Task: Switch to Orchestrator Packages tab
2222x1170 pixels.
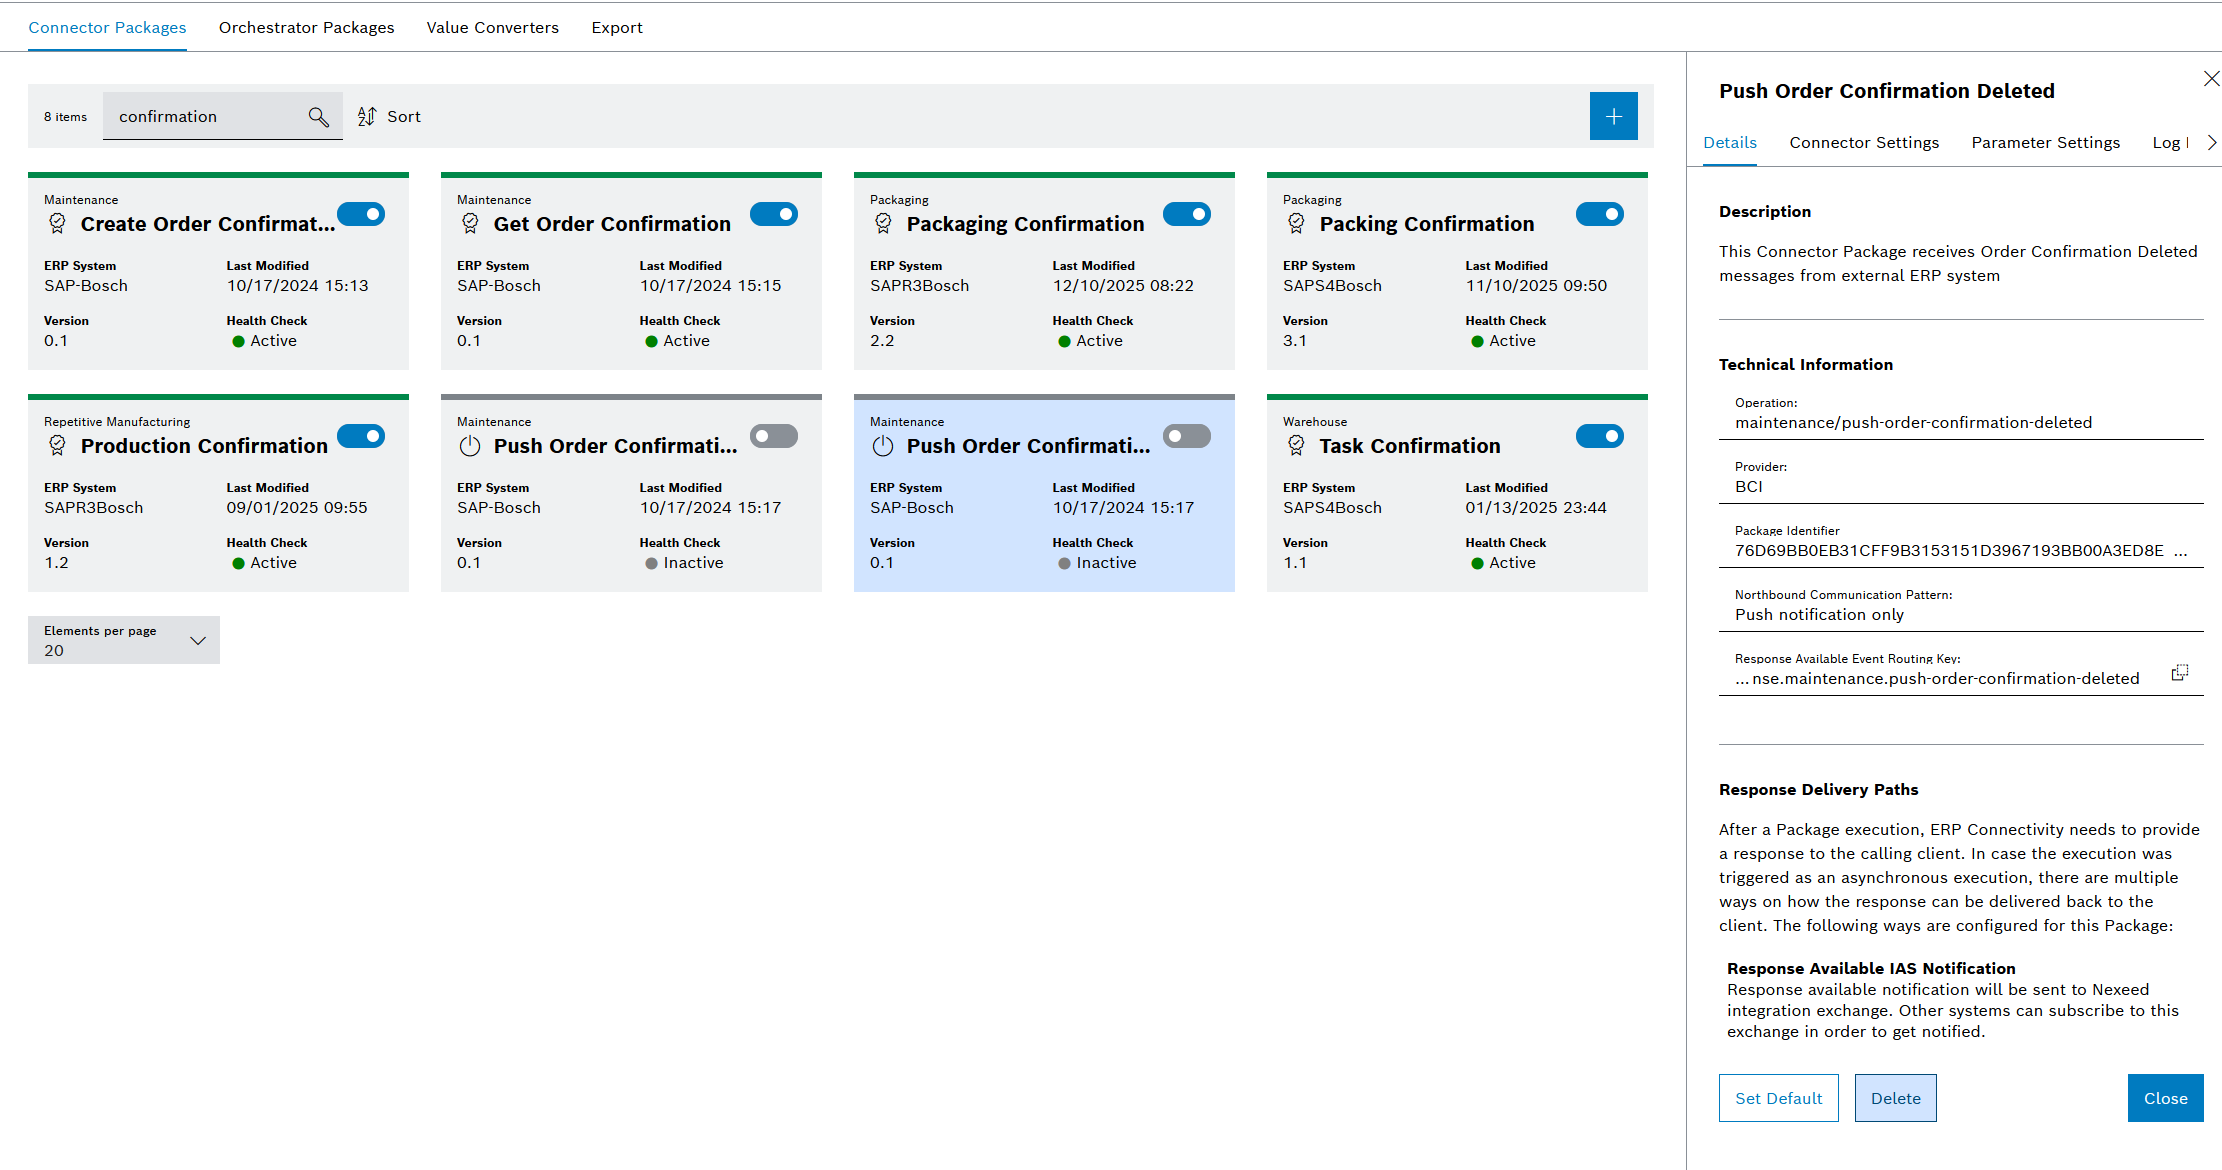Action: pos(306,28)
